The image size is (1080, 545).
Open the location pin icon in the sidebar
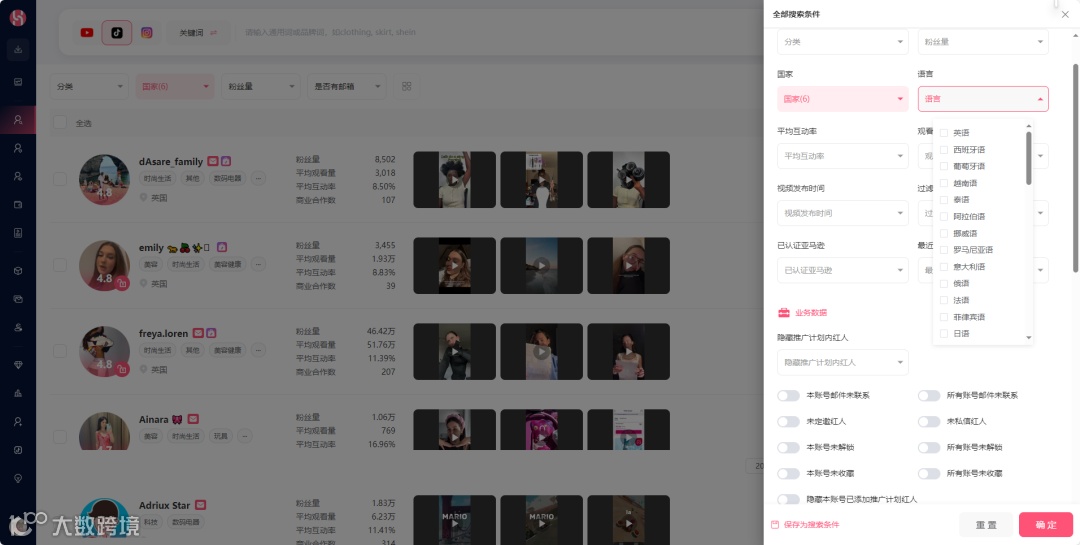click(x=18, y=478)
